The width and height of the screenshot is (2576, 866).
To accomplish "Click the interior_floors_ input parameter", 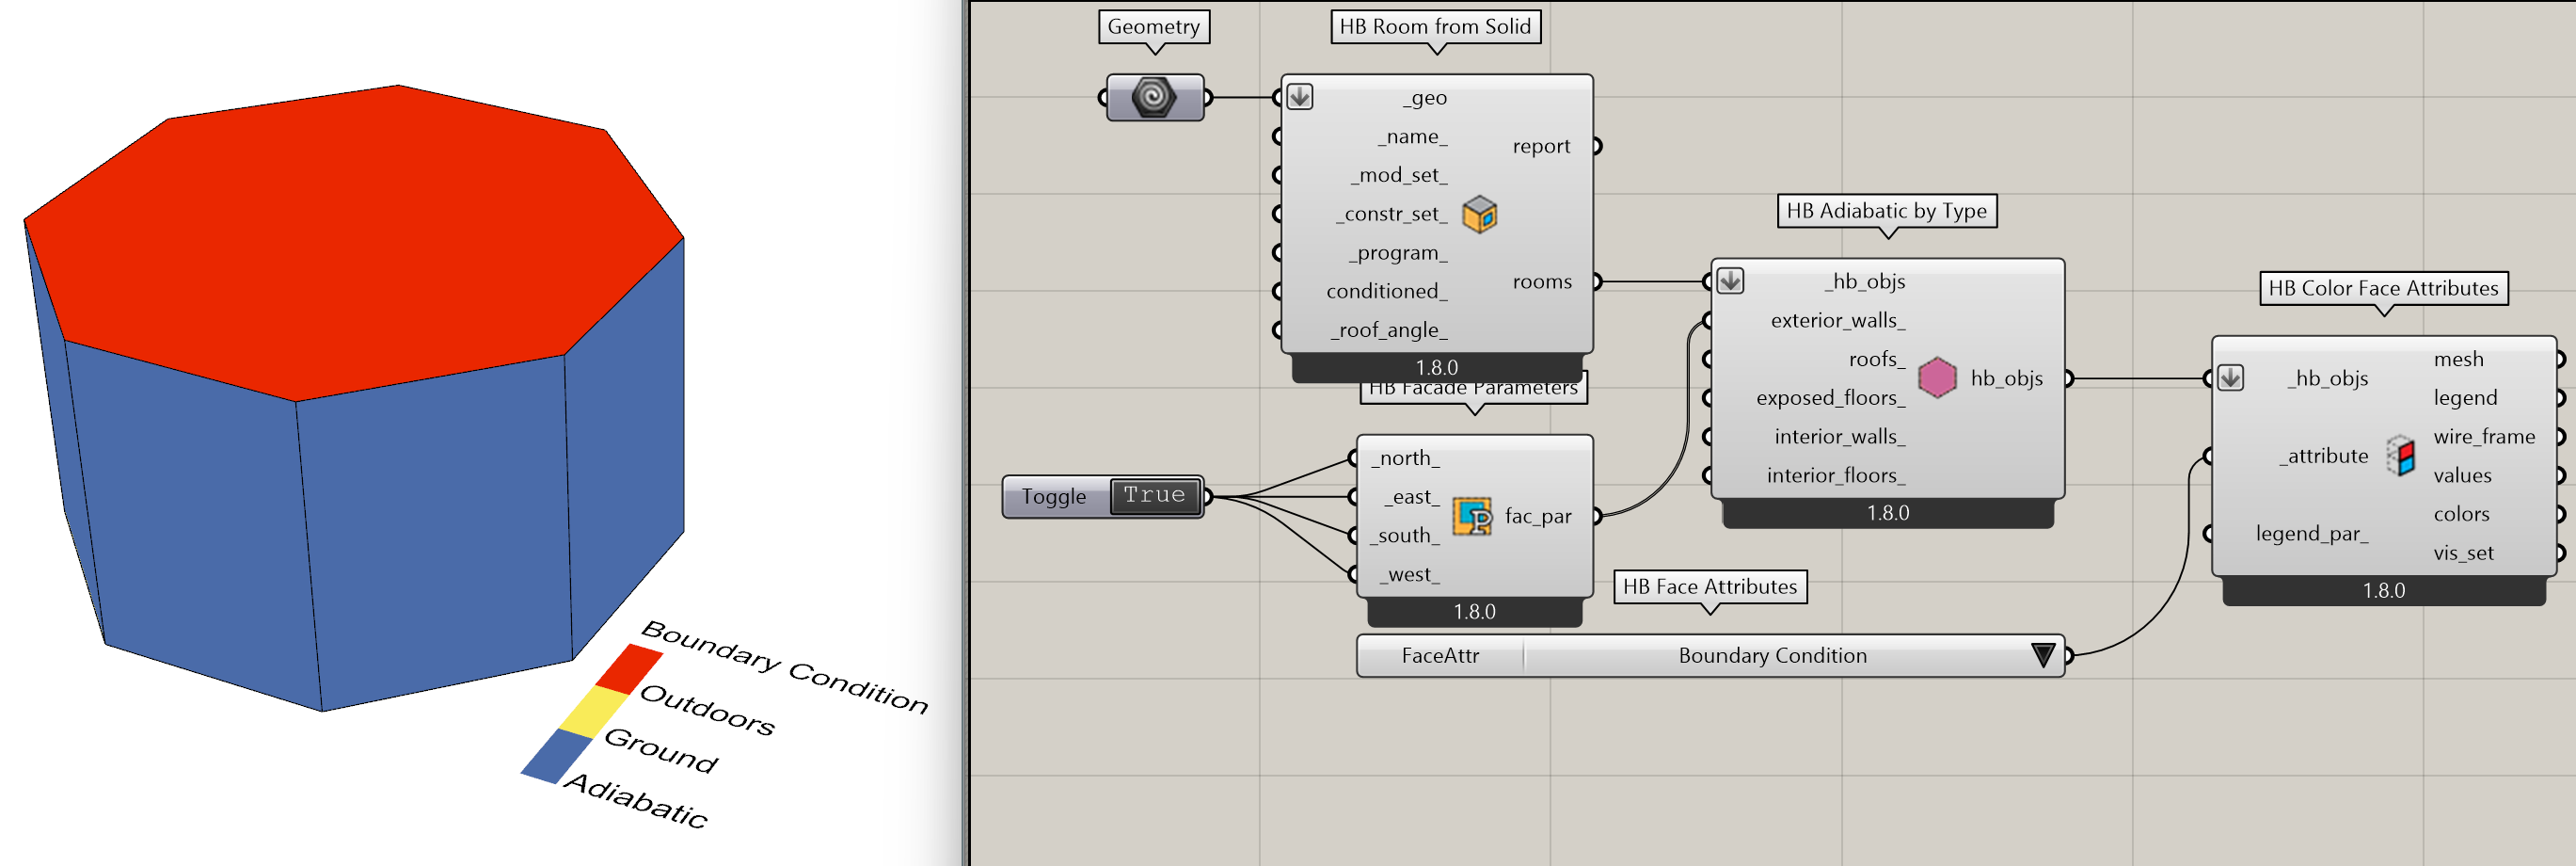I will (1835, 475).
